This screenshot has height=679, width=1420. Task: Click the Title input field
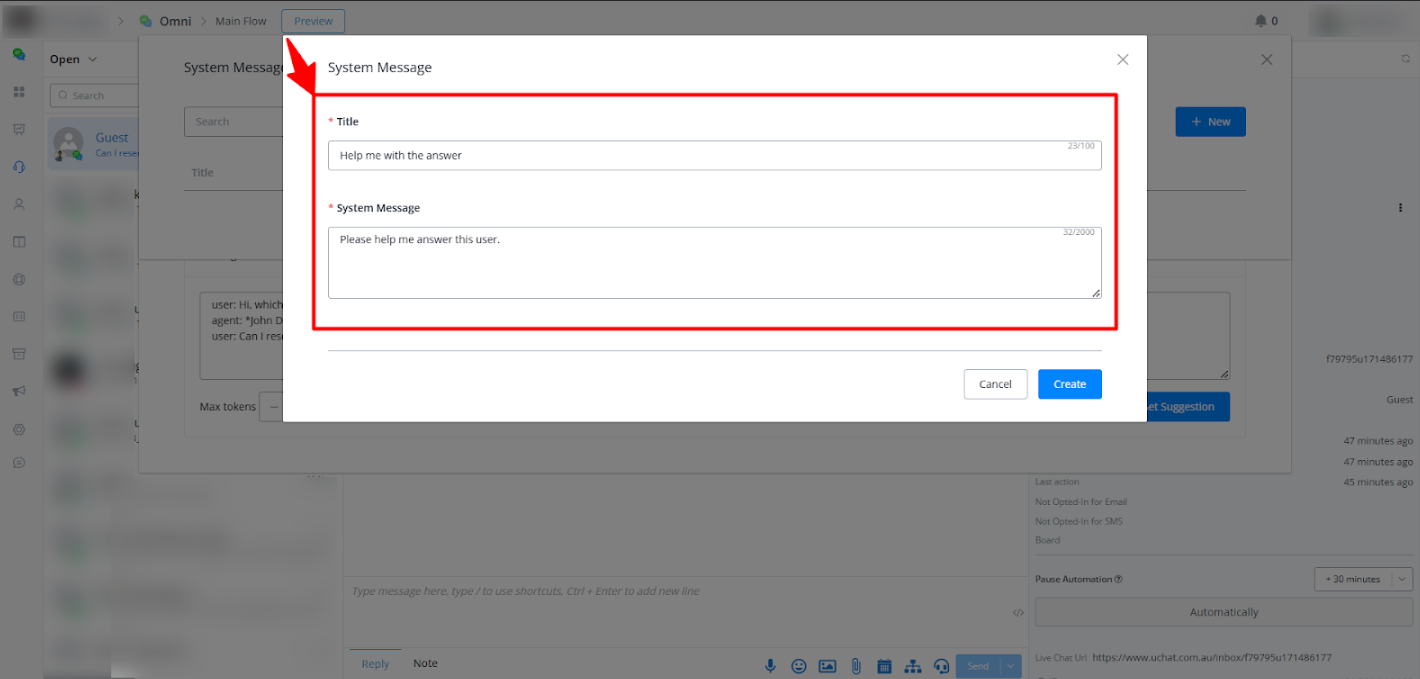(714, 156)
